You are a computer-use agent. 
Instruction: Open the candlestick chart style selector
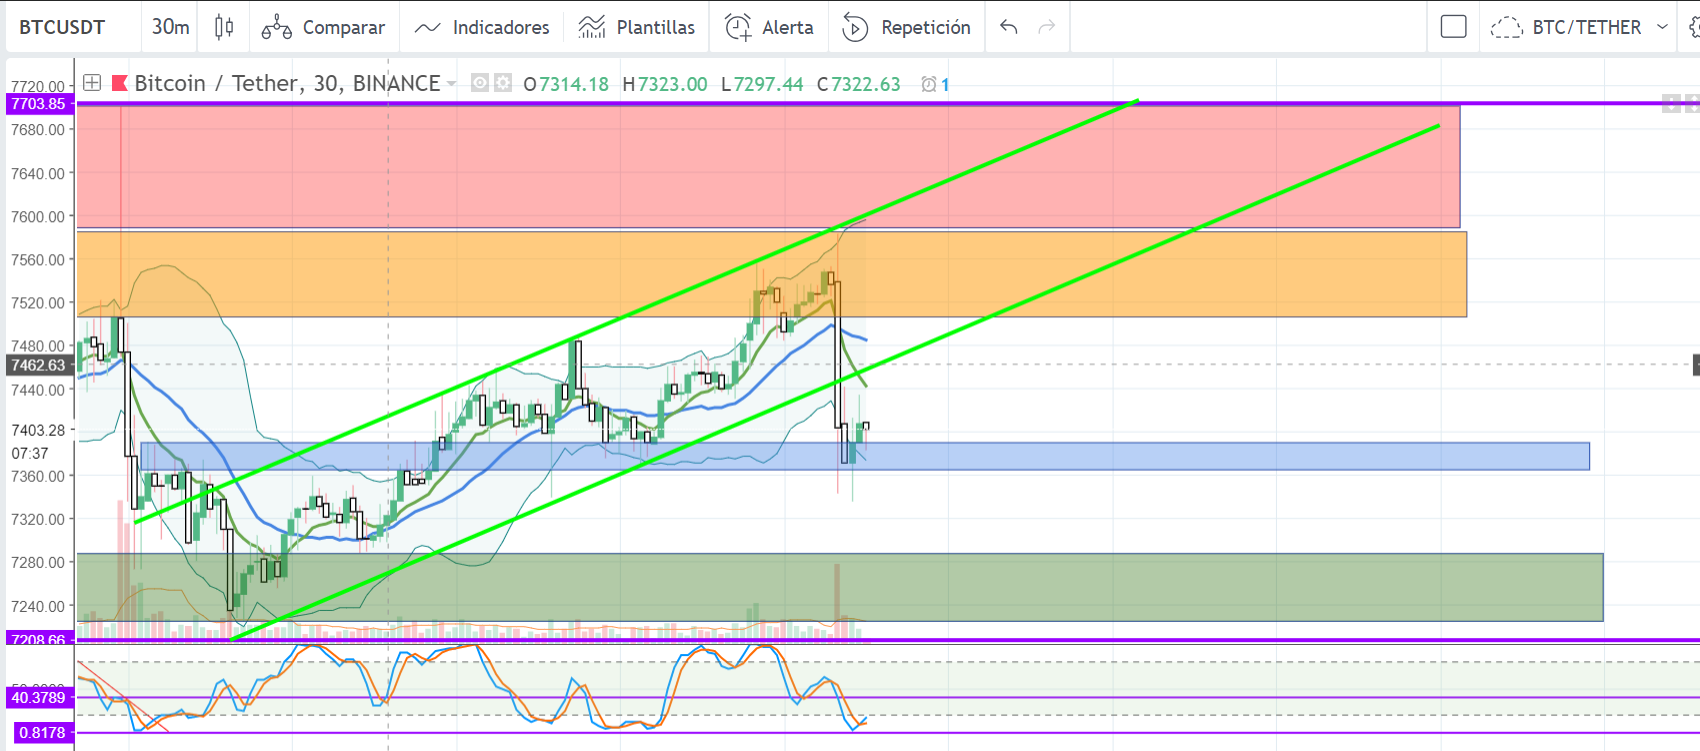(224, 27)
